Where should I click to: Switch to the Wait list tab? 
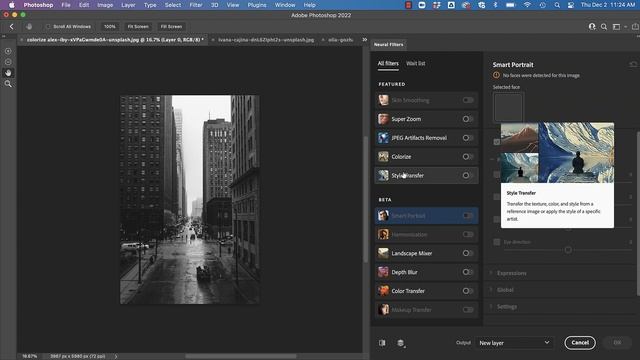(416, 63)
